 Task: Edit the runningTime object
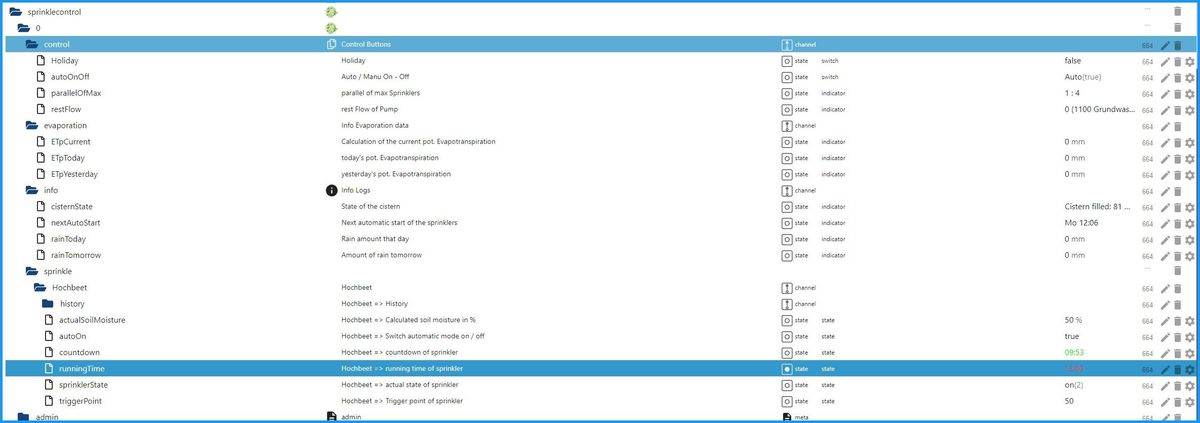(x=1165, y=369)
